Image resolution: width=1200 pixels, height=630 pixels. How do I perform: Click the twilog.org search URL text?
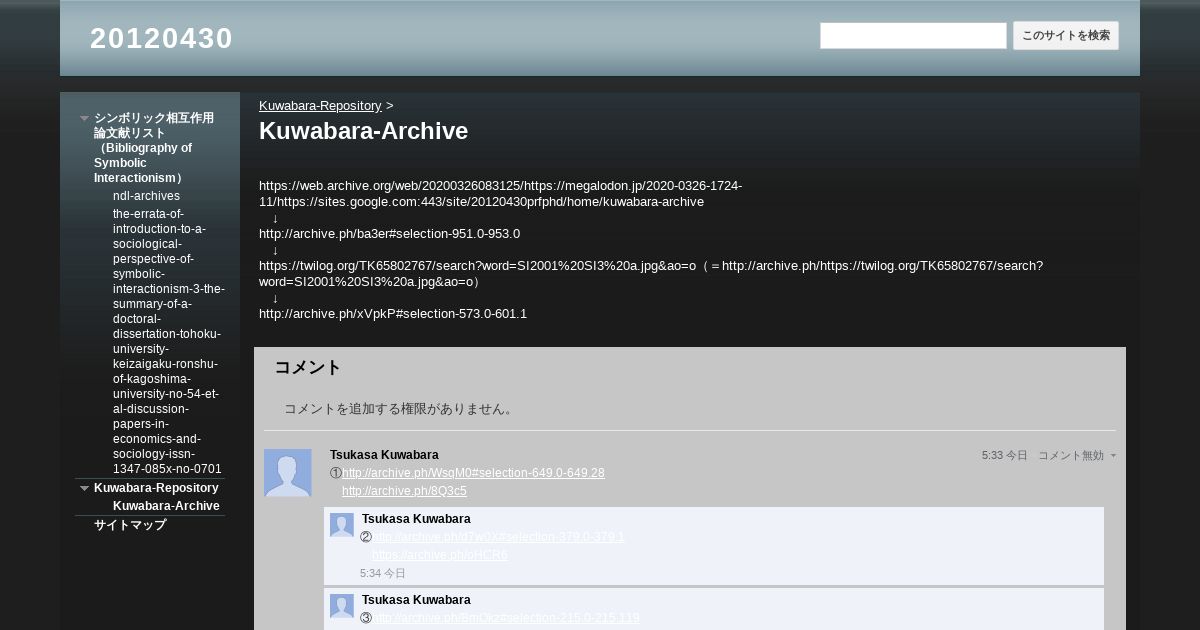[x=651, y=274]
